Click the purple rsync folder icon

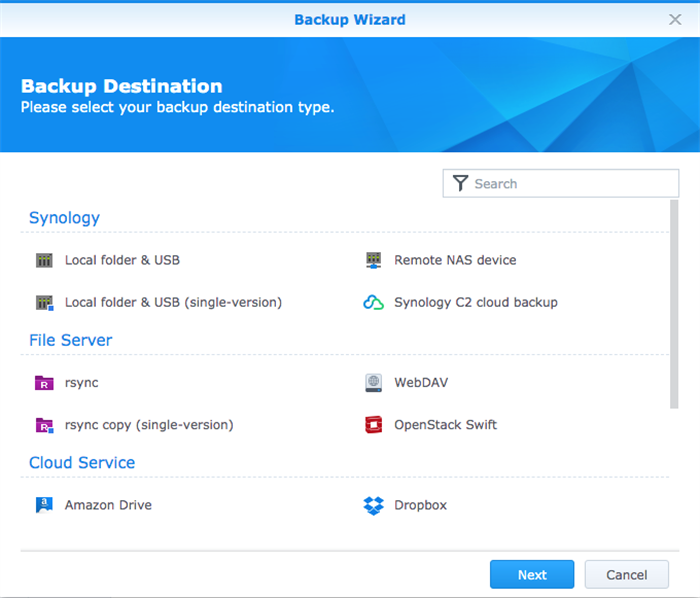(44, 383)
